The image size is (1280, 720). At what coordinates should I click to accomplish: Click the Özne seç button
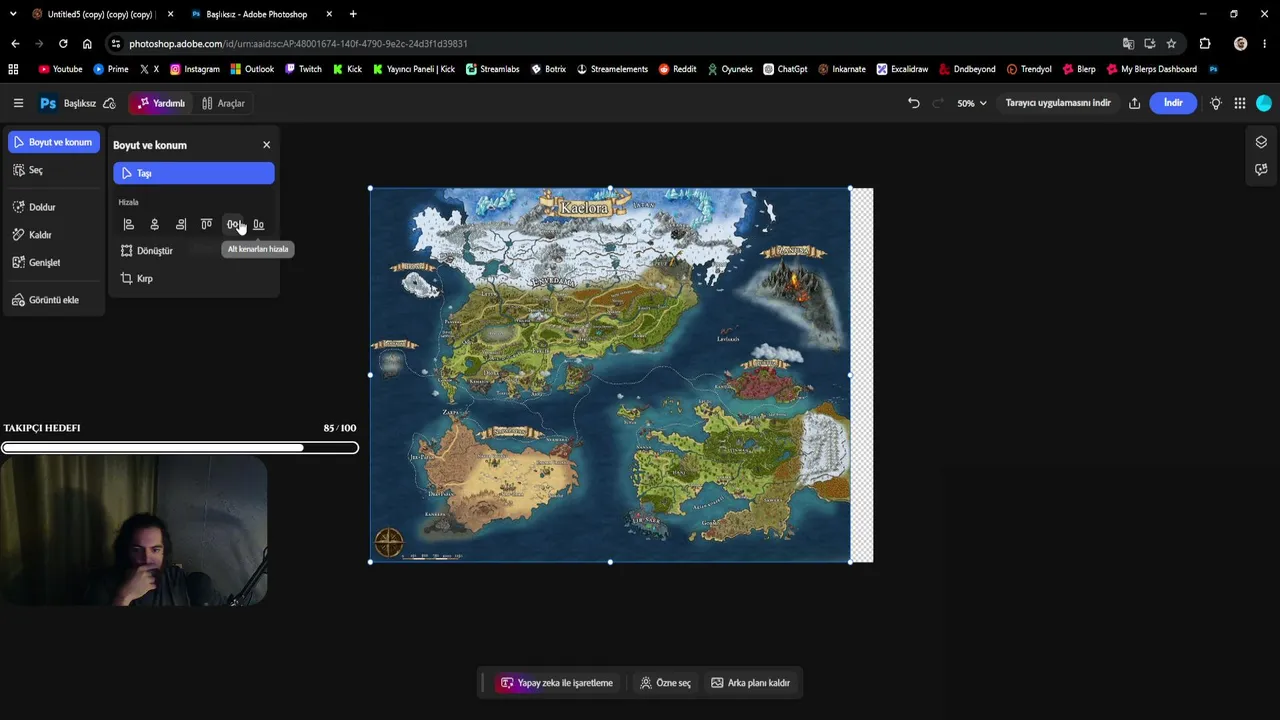point(665,683)
